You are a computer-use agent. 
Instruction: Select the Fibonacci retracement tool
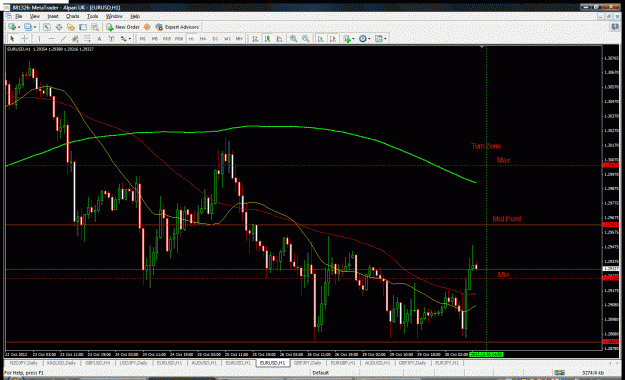tap(87, 39)
